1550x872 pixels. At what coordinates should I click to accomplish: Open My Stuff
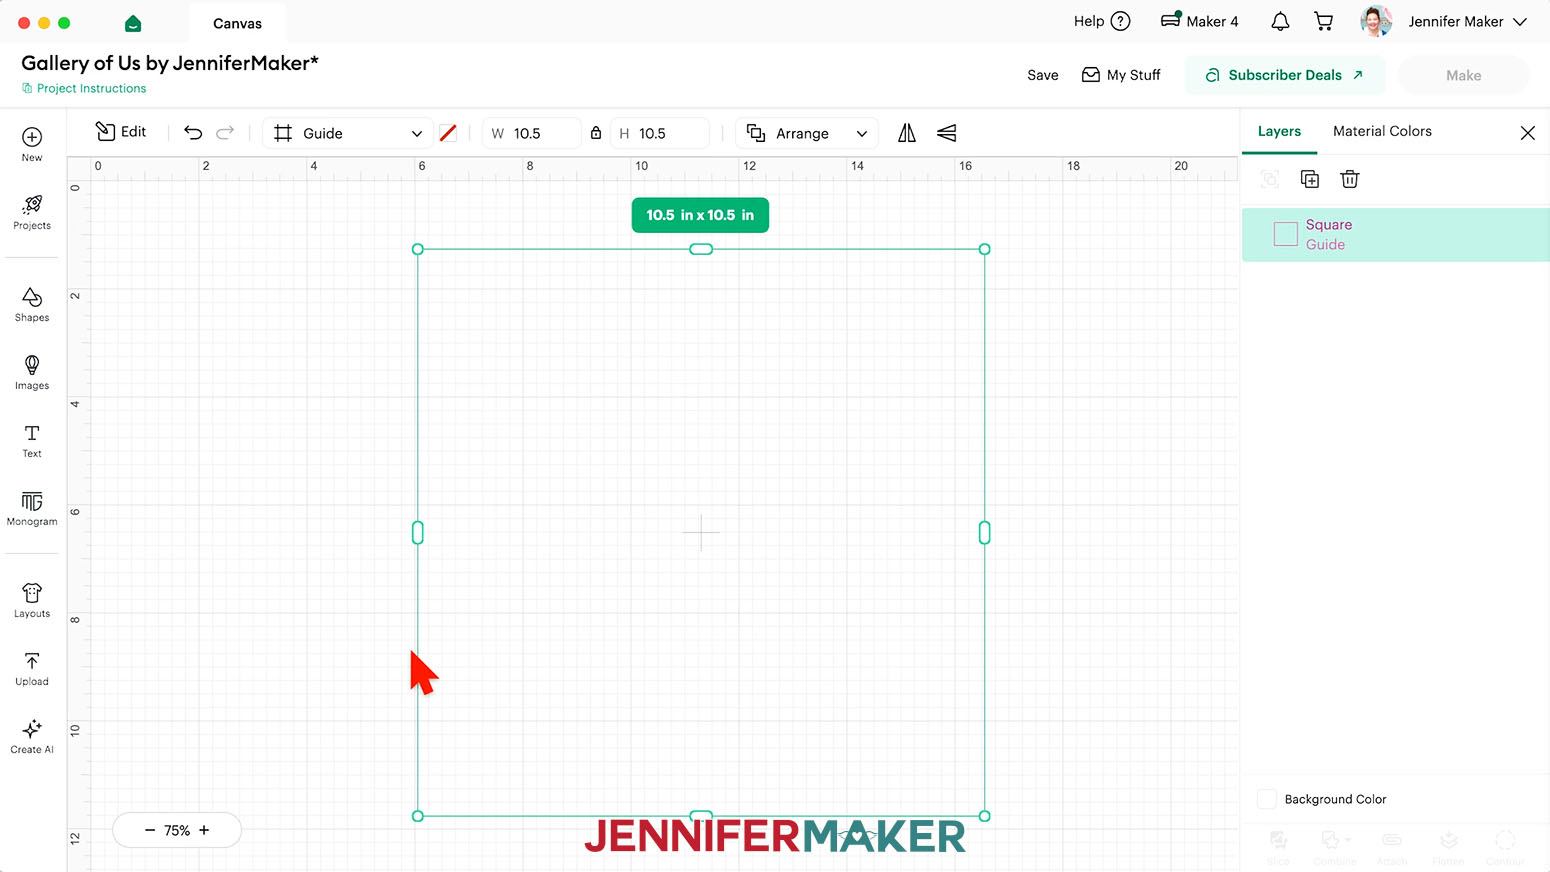point(1121,75)
